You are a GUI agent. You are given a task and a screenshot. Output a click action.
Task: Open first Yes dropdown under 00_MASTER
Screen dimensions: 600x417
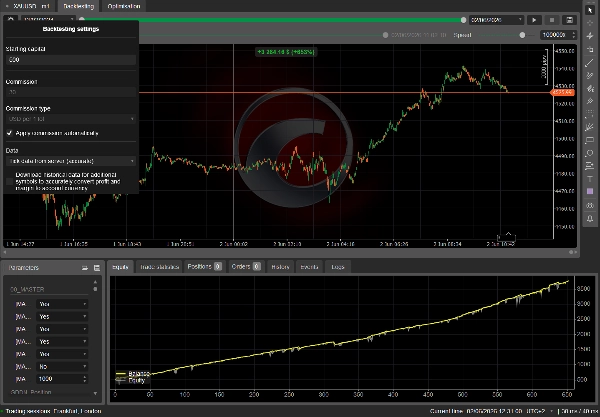coord(62,304)
